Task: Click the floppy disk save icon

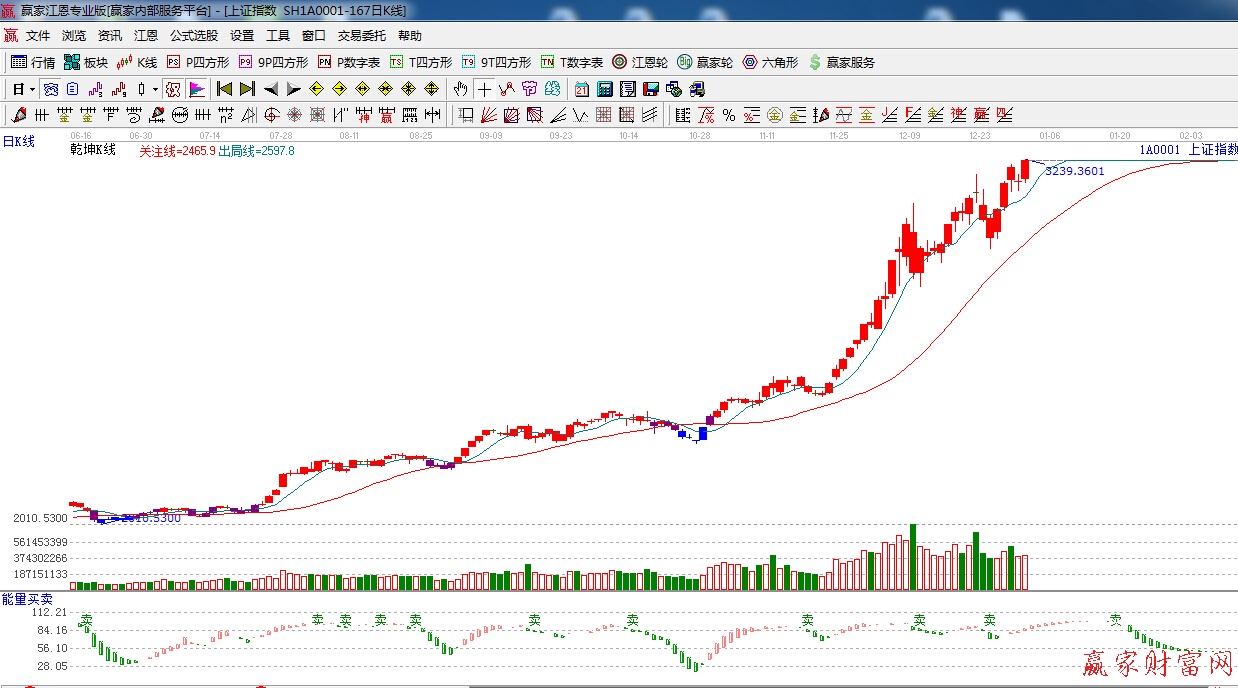Action: click(651, 89)
